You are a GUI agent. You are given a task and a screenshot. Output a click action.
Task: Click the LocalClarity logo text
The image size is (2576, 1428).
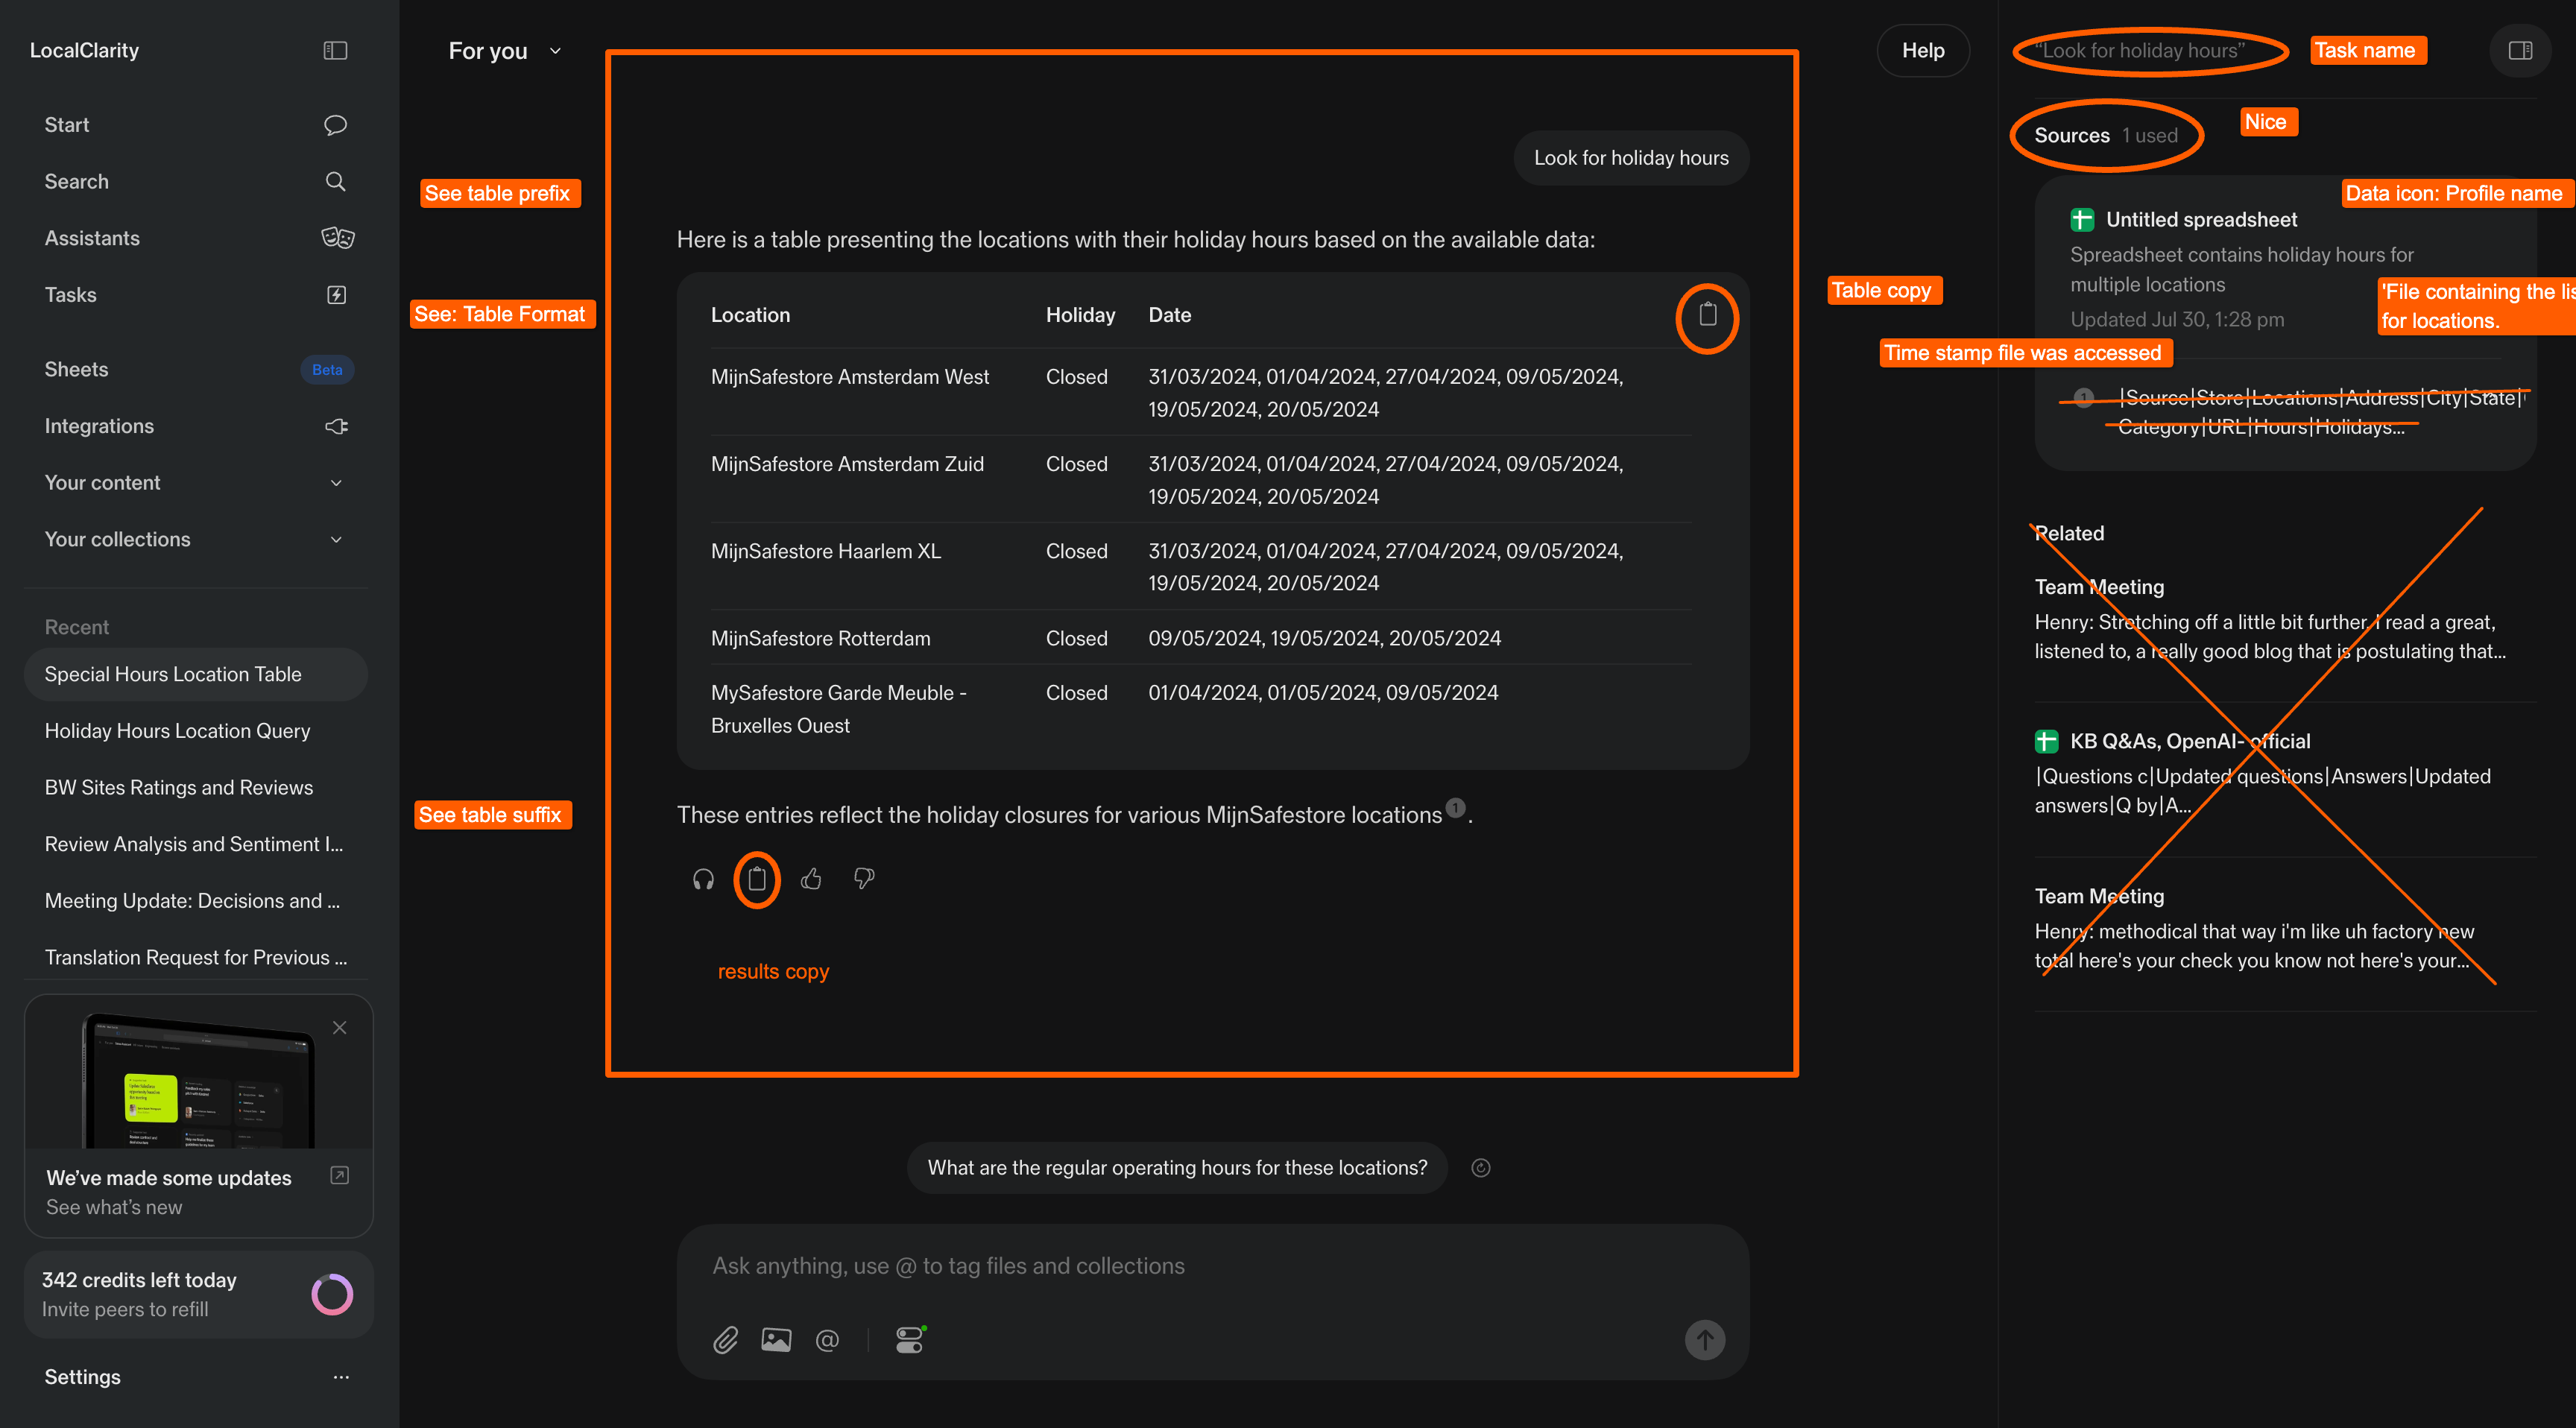84,50
